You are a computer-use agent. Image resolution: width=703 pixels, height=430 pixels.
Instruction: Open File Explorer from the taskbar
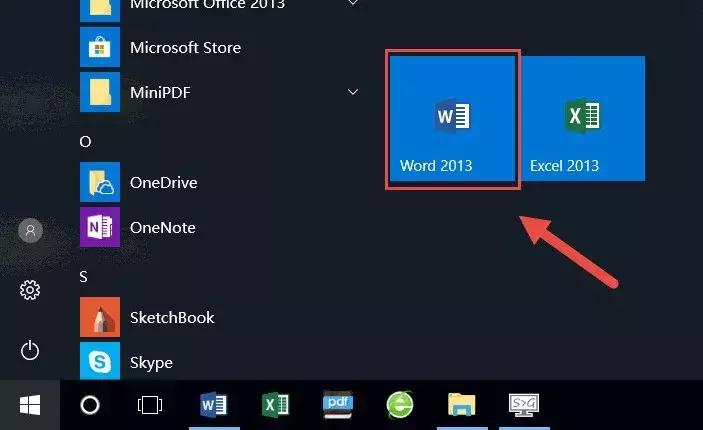(x=462, y=404)
